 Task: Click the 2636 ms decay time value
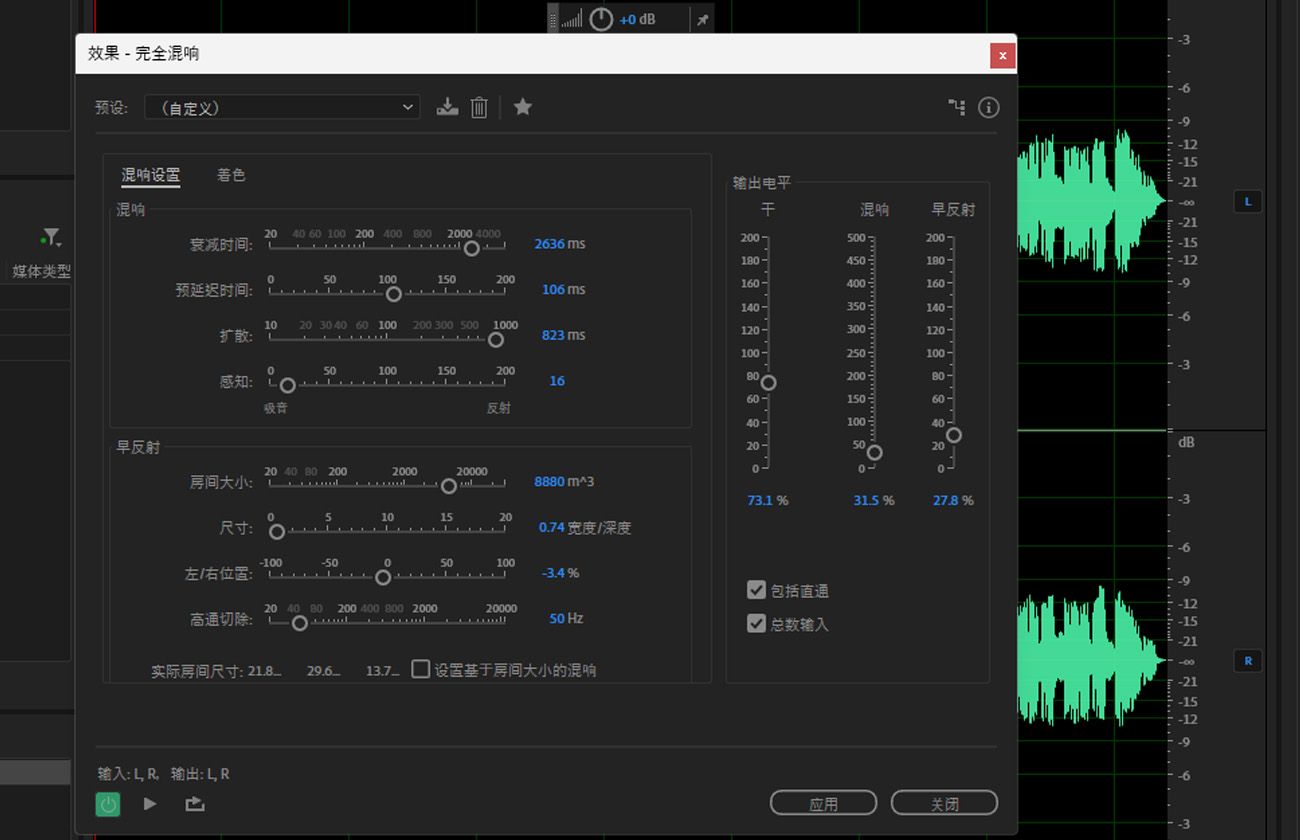[x=549, y=244]
